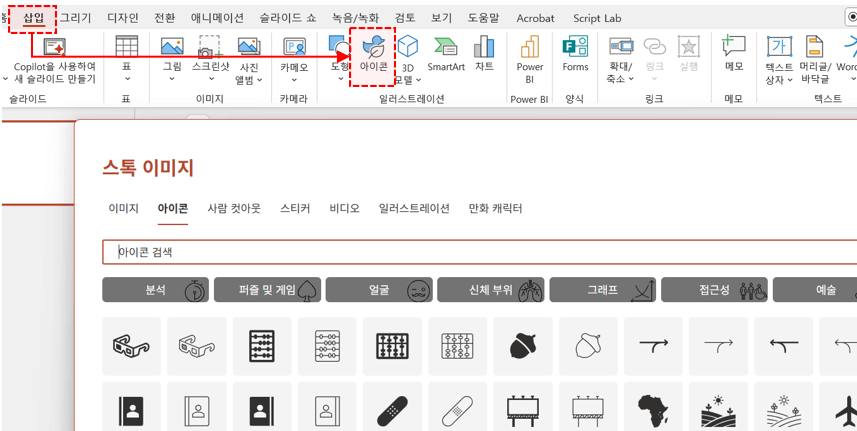Click the 도형 shapes icon
Image resolution: width=857 pixels, height=431 pixels.
pos(339,46)
